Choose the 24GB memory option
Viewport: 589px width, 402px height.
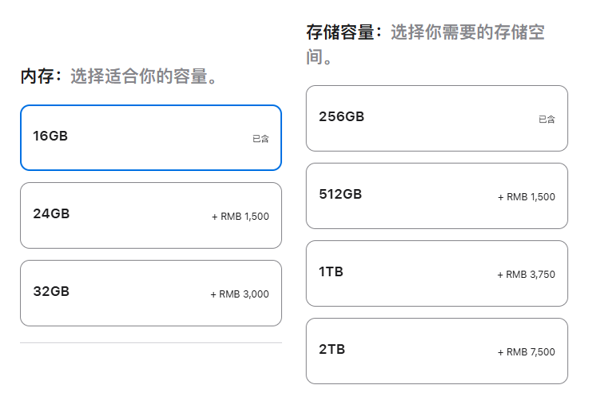coord(151,215)
